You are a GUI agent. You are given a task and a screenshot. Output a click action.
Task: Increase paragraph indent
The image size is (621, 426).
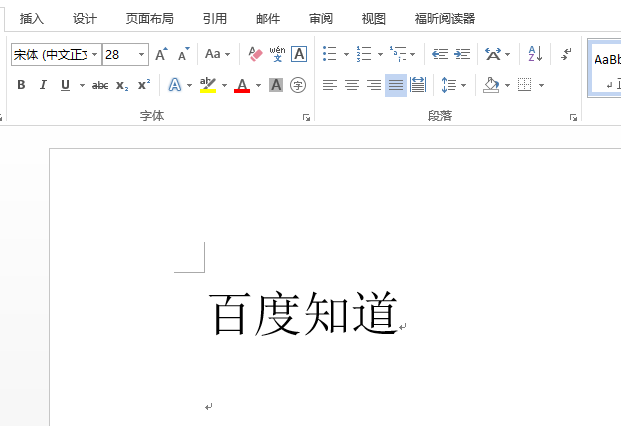tap(462, 54)
